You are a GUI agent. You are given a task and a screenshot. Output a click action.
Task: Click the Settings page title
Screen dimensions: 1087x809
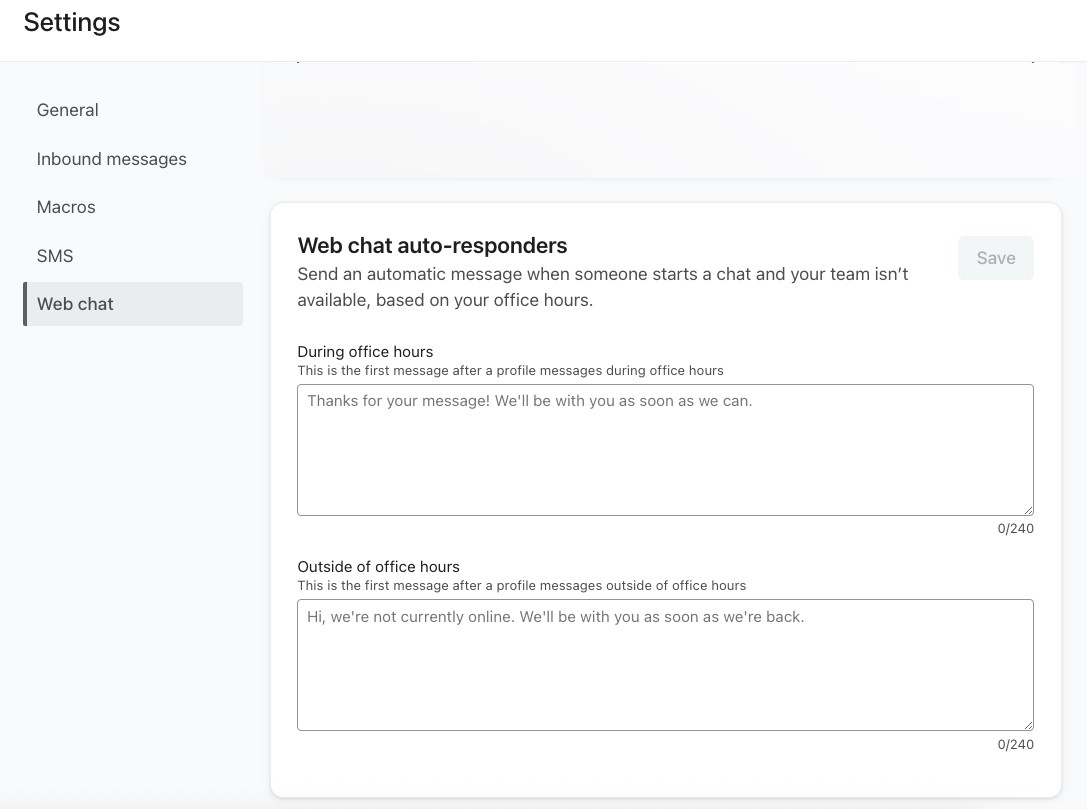tap(72, 23)
